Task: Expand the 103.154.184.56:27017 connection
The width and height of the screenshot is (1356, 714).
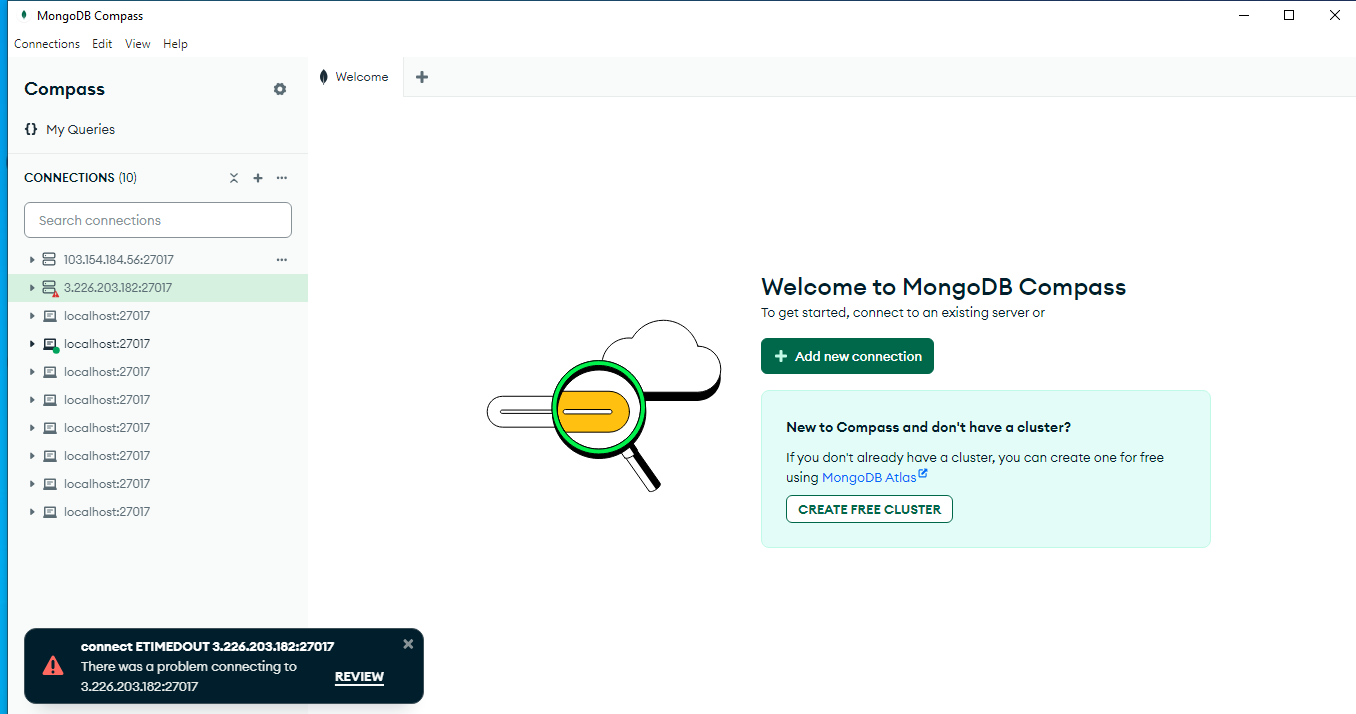Action: [x=32, y=260]
